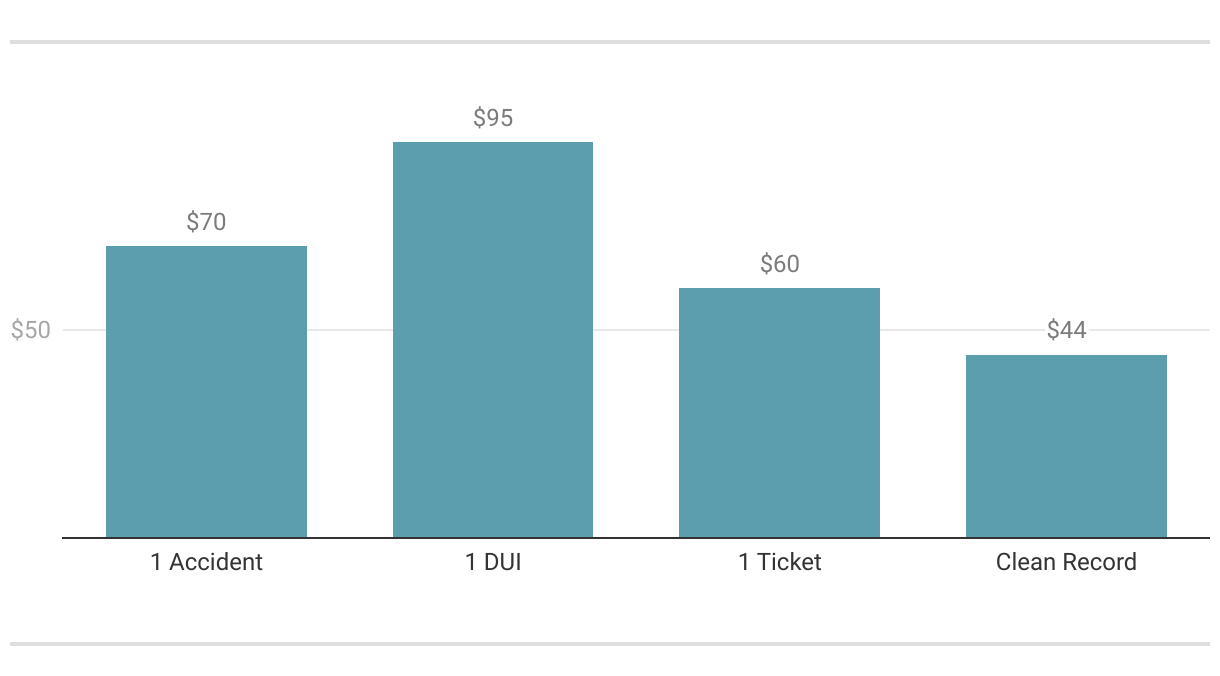Select the $44 value label
Image resolution: width=1220 pixels, height=676 pixels.
1067,330
